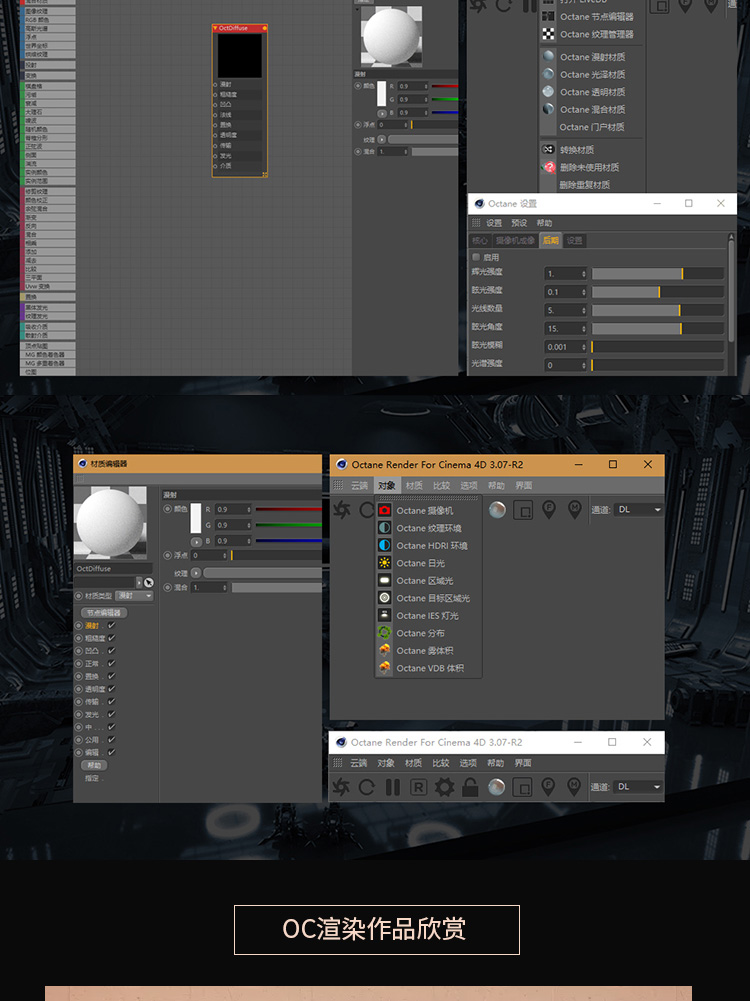This screenshot has width=750, height=1001.
Task: Click the small arrow button below the color swatch in 材质编辑器
Action: tap(197, 542)
